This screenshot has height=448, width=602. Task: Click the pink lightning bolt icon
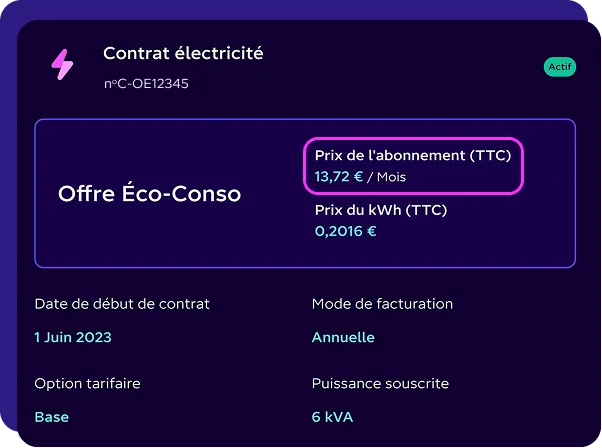pos(62,64)
